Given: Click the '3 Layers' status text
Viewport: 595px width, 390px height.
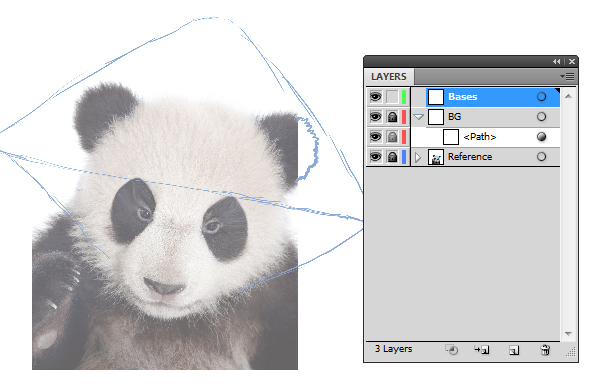Looking at the screenshot, I should 393,349.
